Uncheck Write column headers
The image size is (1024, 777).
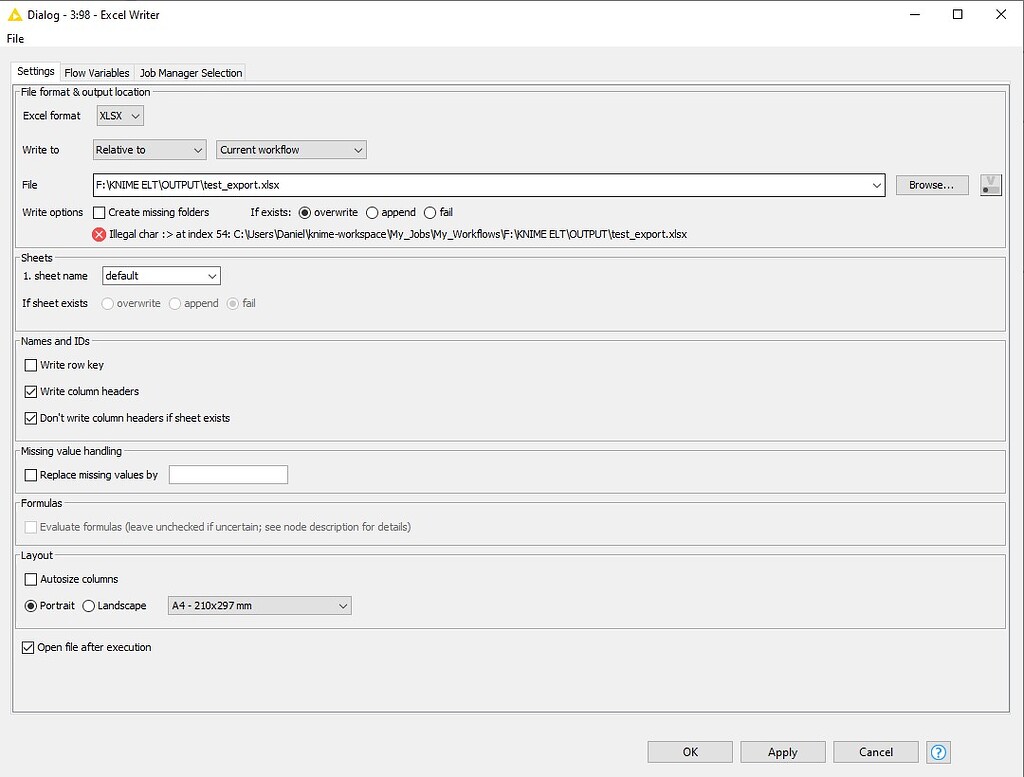30,392
